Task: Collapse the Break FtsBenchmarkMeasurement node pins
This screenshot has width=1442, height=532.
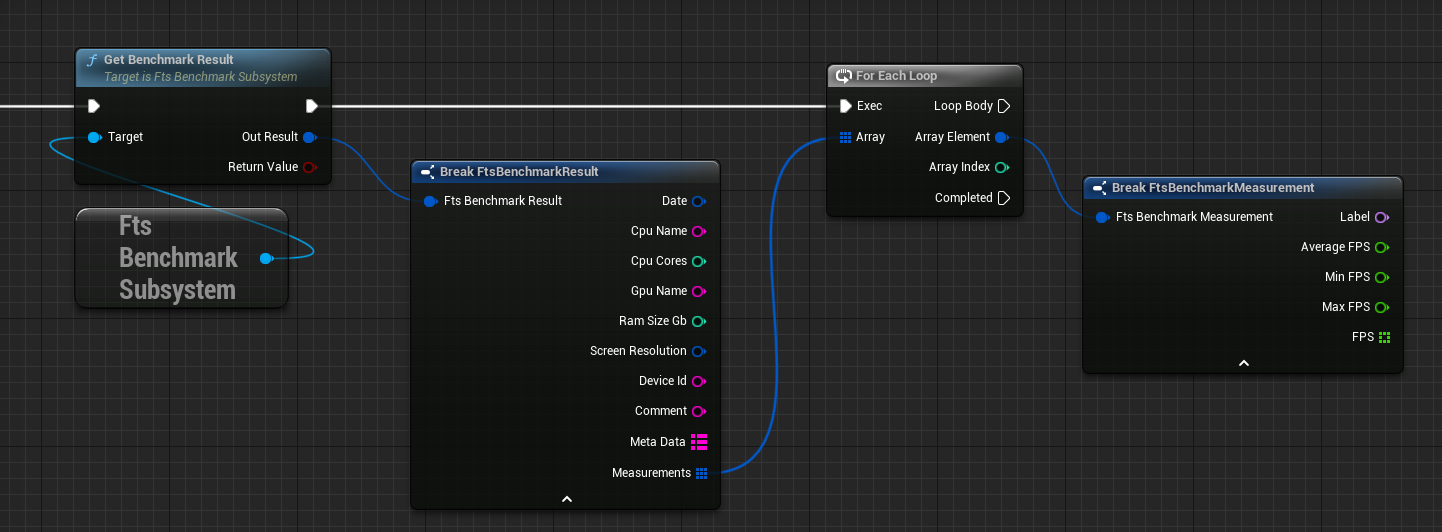Action: coord(1243,363)
